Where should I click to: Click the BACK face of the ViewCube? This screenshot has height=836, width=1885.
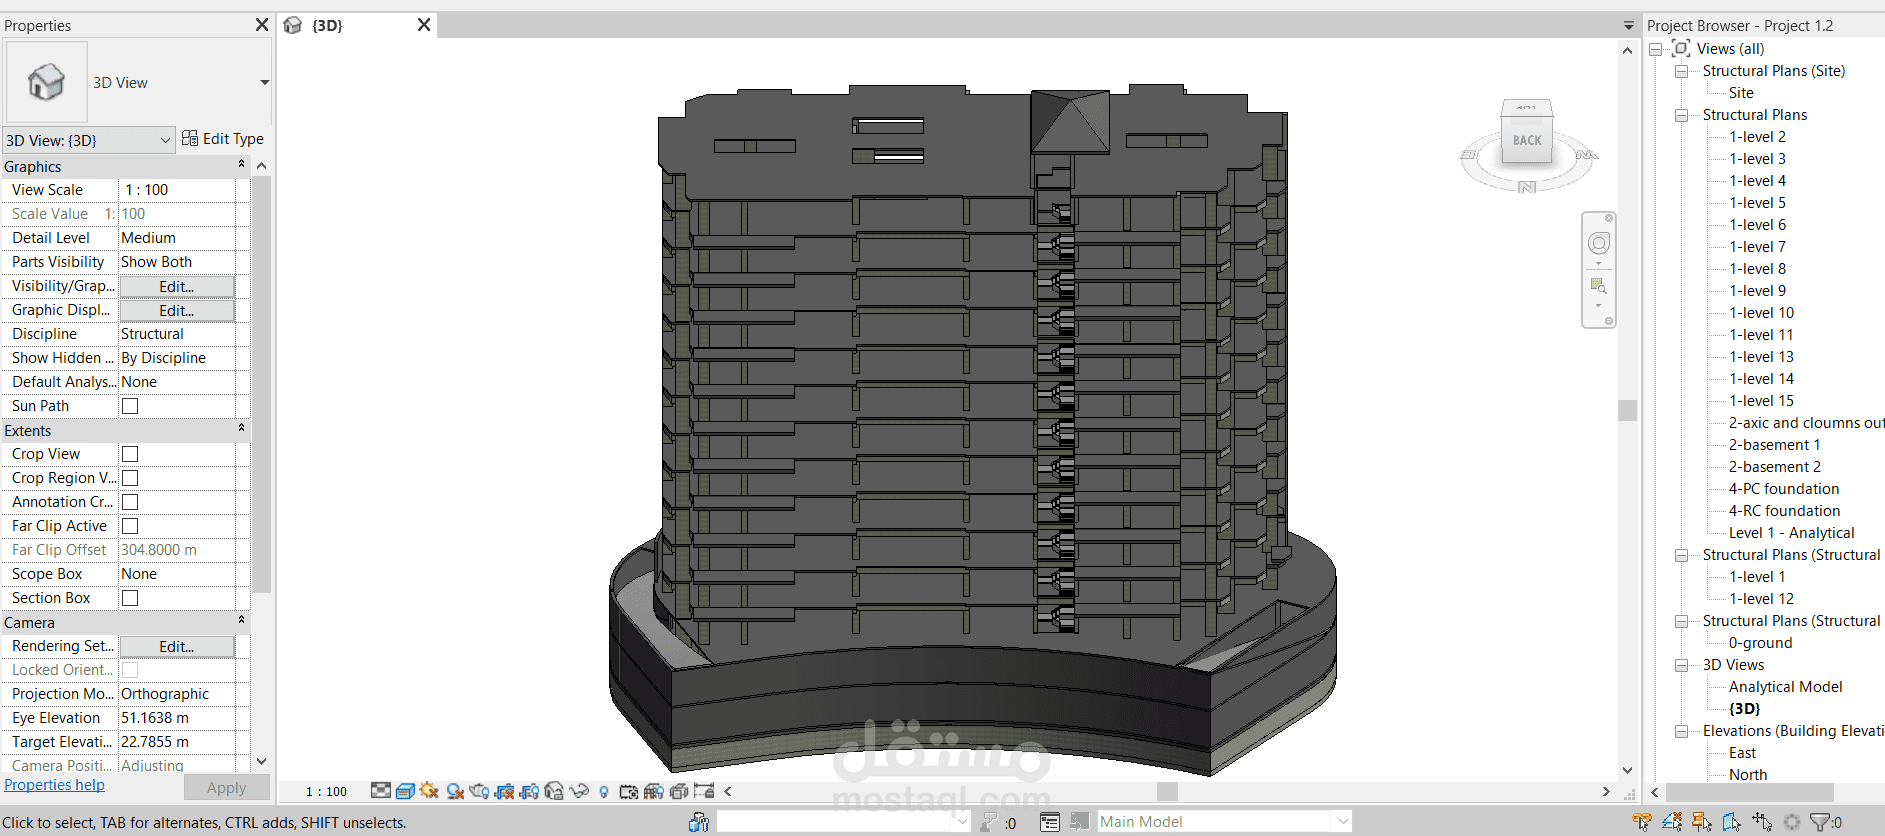click(x=1527, y=141)
